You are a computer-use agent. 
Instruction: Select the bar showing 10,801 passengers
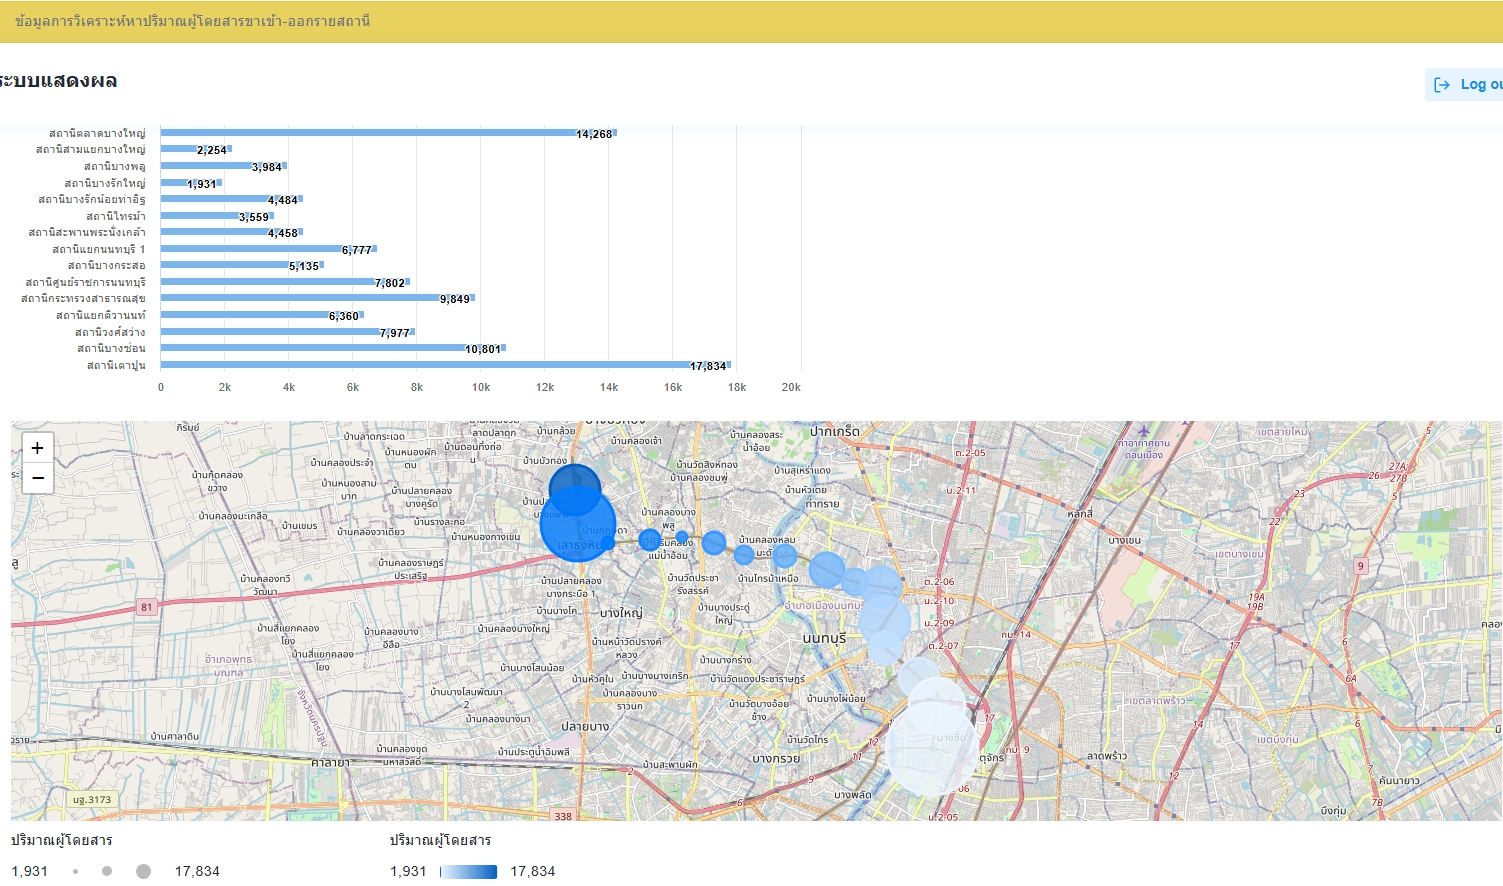332,348
